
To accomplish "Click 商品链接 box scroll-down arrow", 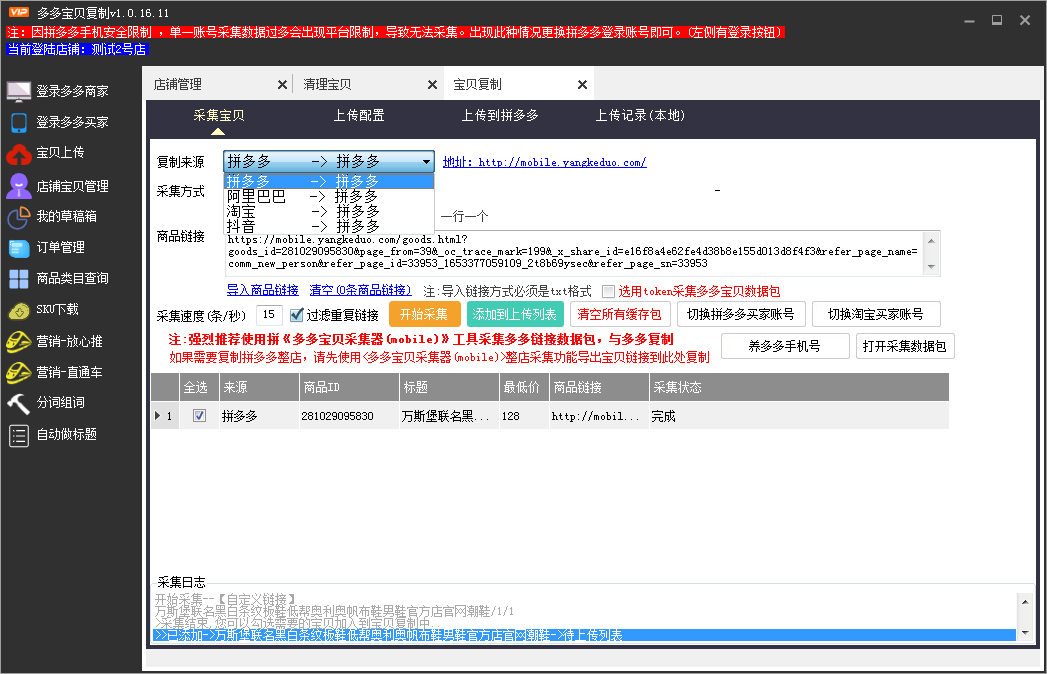I will (x=931, y=267).
